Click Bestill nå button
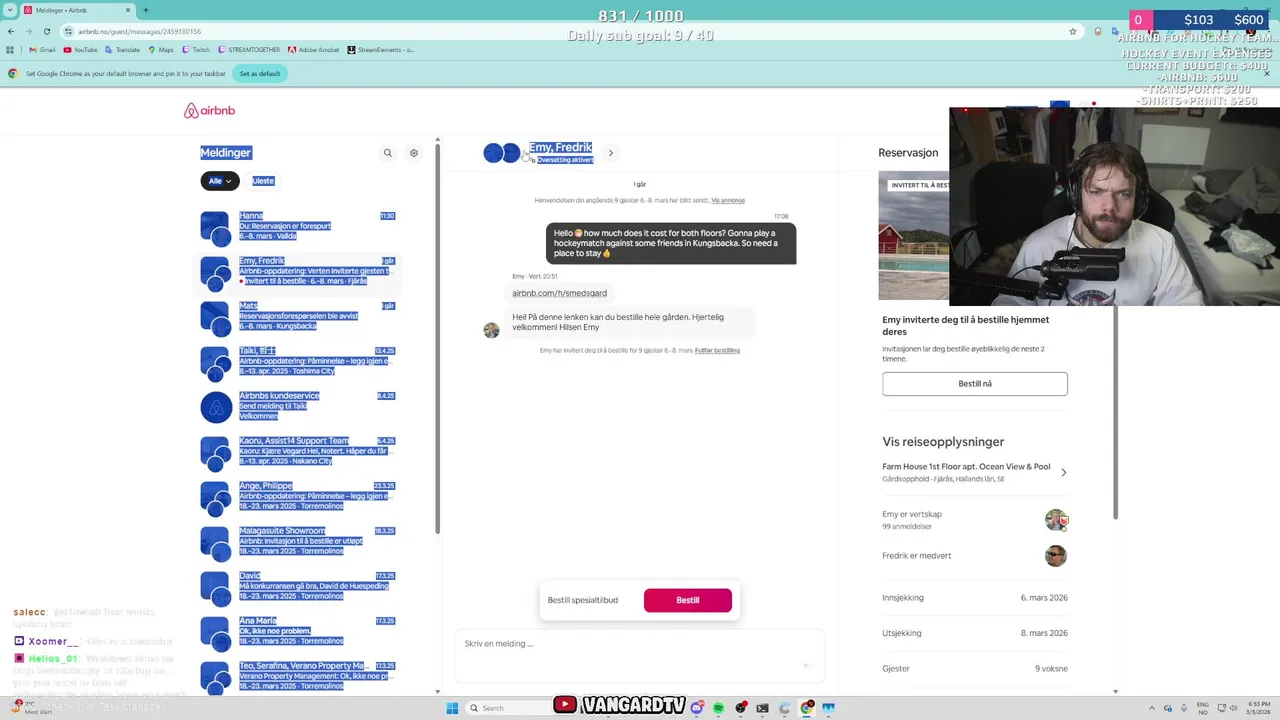Image resolution: width=1280 pixels, height=720 pixels. click(x=975, y=384)
